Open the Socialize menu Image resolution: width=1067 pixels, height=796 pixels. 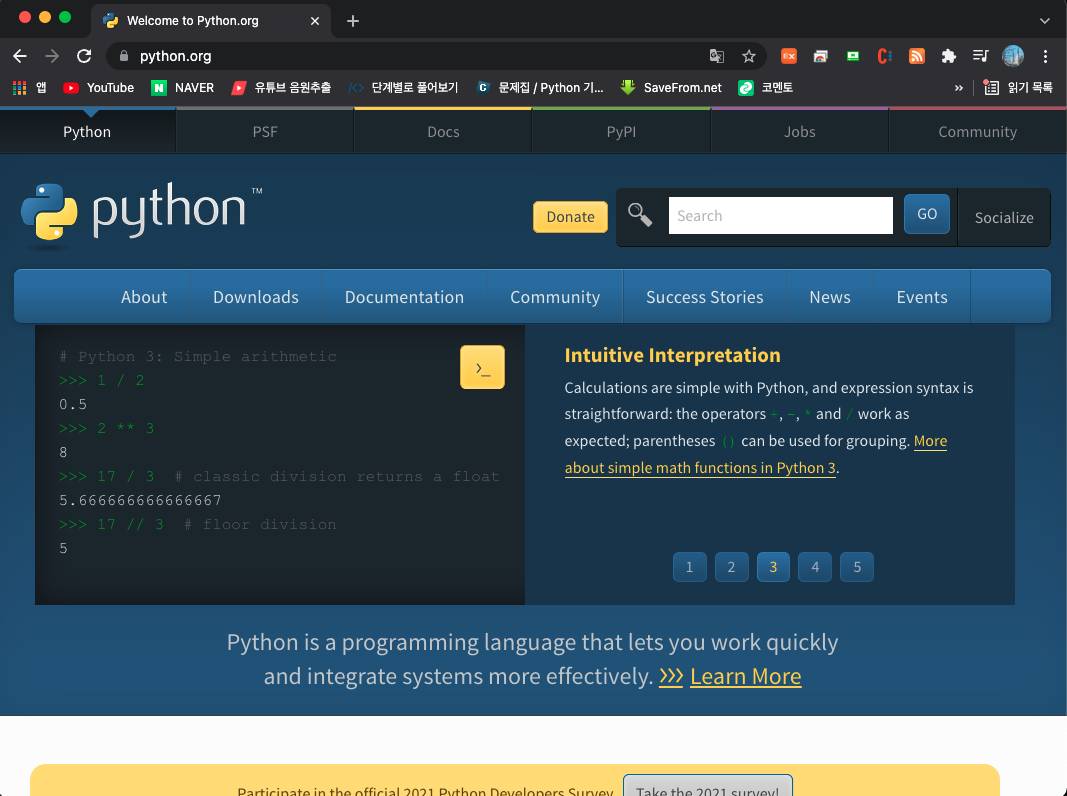(1004, 218)
